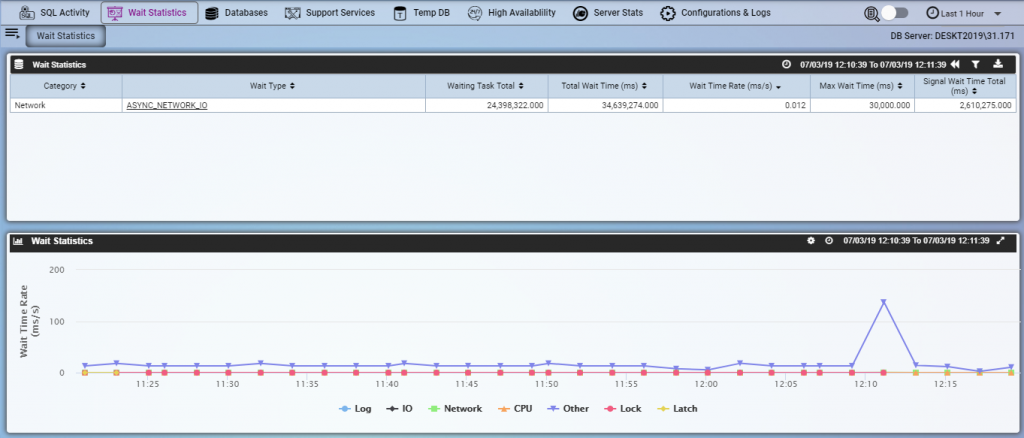
Task: Switch to the Databases tab
Action: click(x=236, y=12)
